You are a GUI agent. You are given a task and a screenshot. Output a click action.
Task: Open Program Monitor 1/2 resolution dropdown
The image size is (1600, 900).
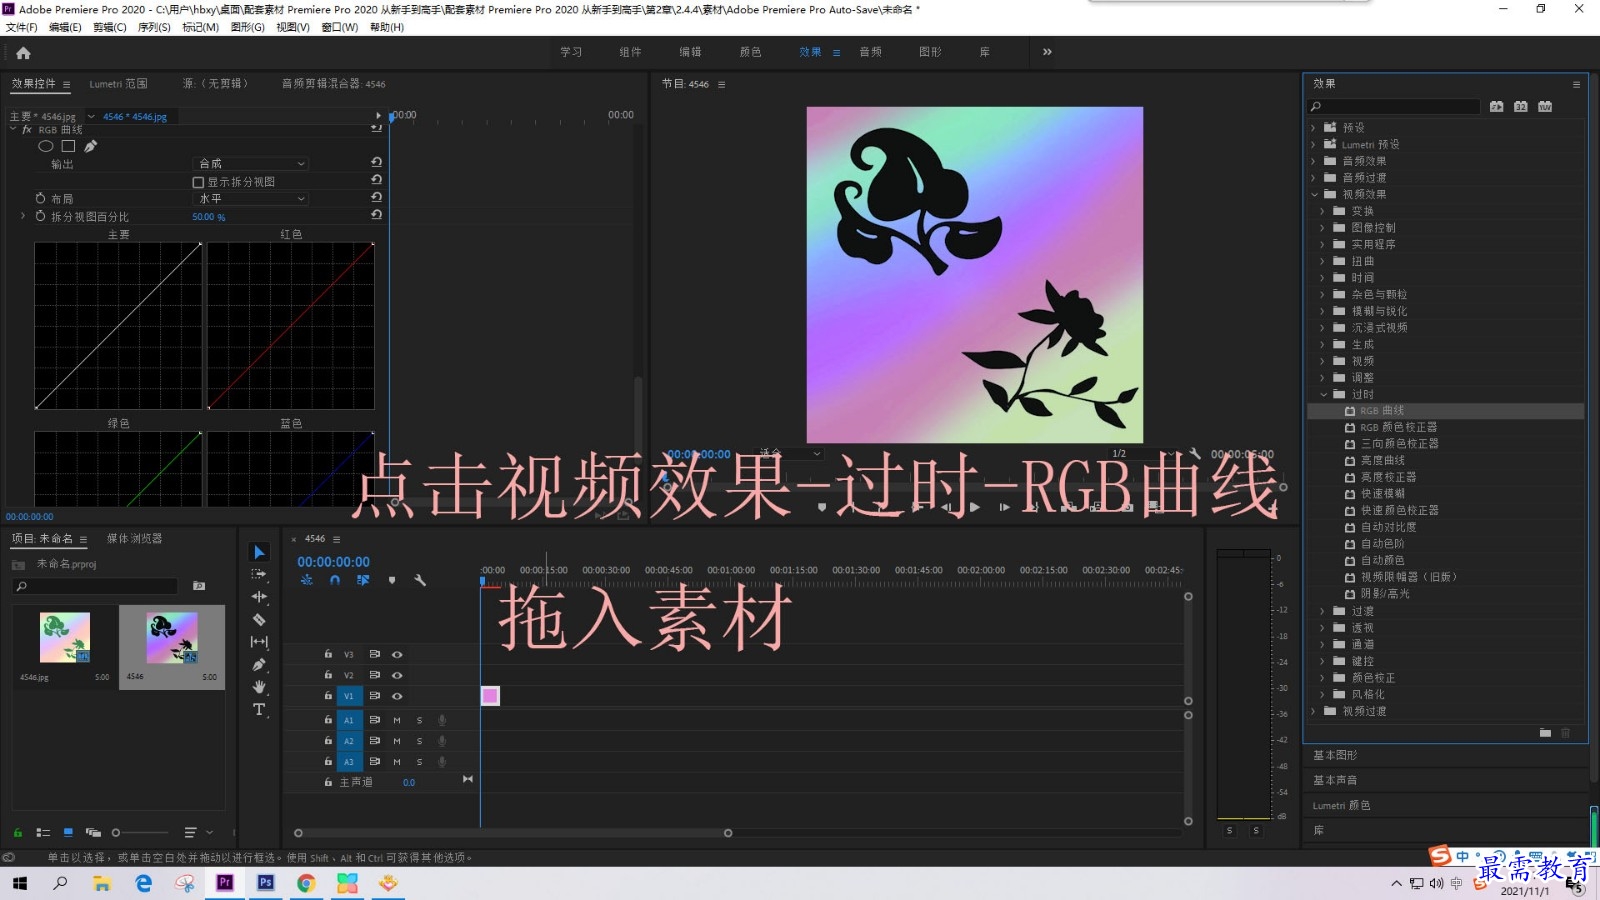point(1144,453)
